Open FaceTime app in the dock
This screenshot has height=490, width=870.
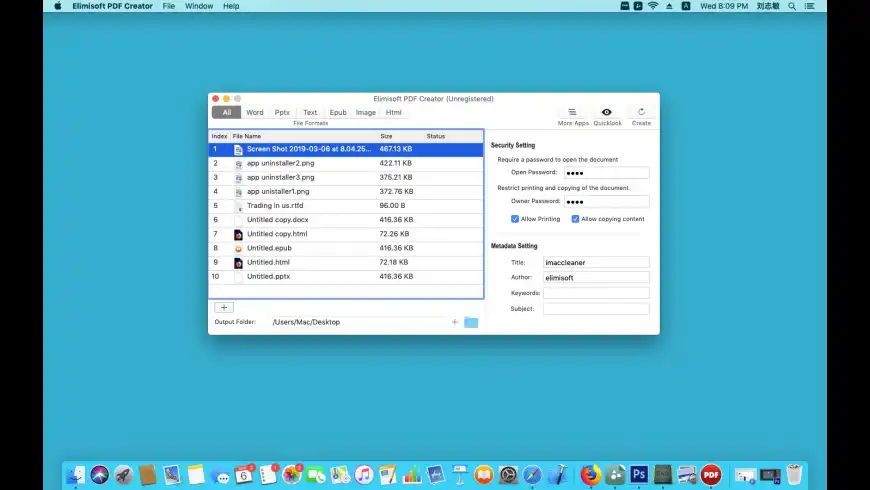(x=316, y=475)
